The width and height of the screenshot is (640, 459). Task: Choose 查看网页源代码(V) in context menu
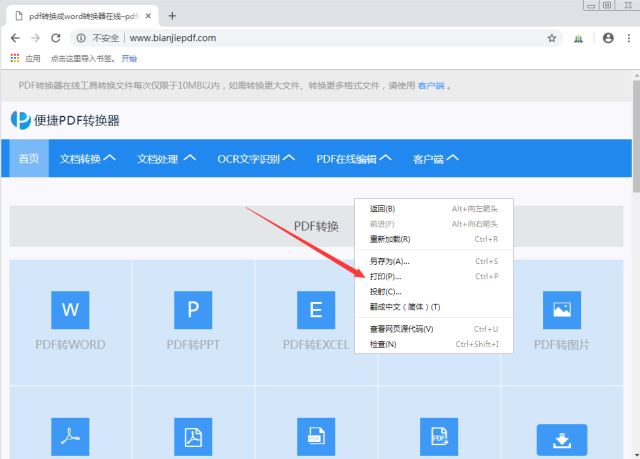click(x=434, y=329)
